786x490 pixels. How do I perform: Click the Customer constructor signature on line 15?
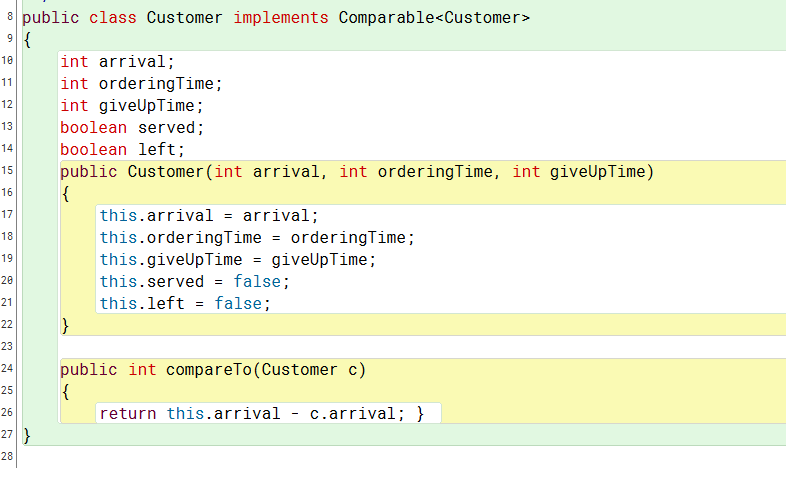tap(357, 172)
